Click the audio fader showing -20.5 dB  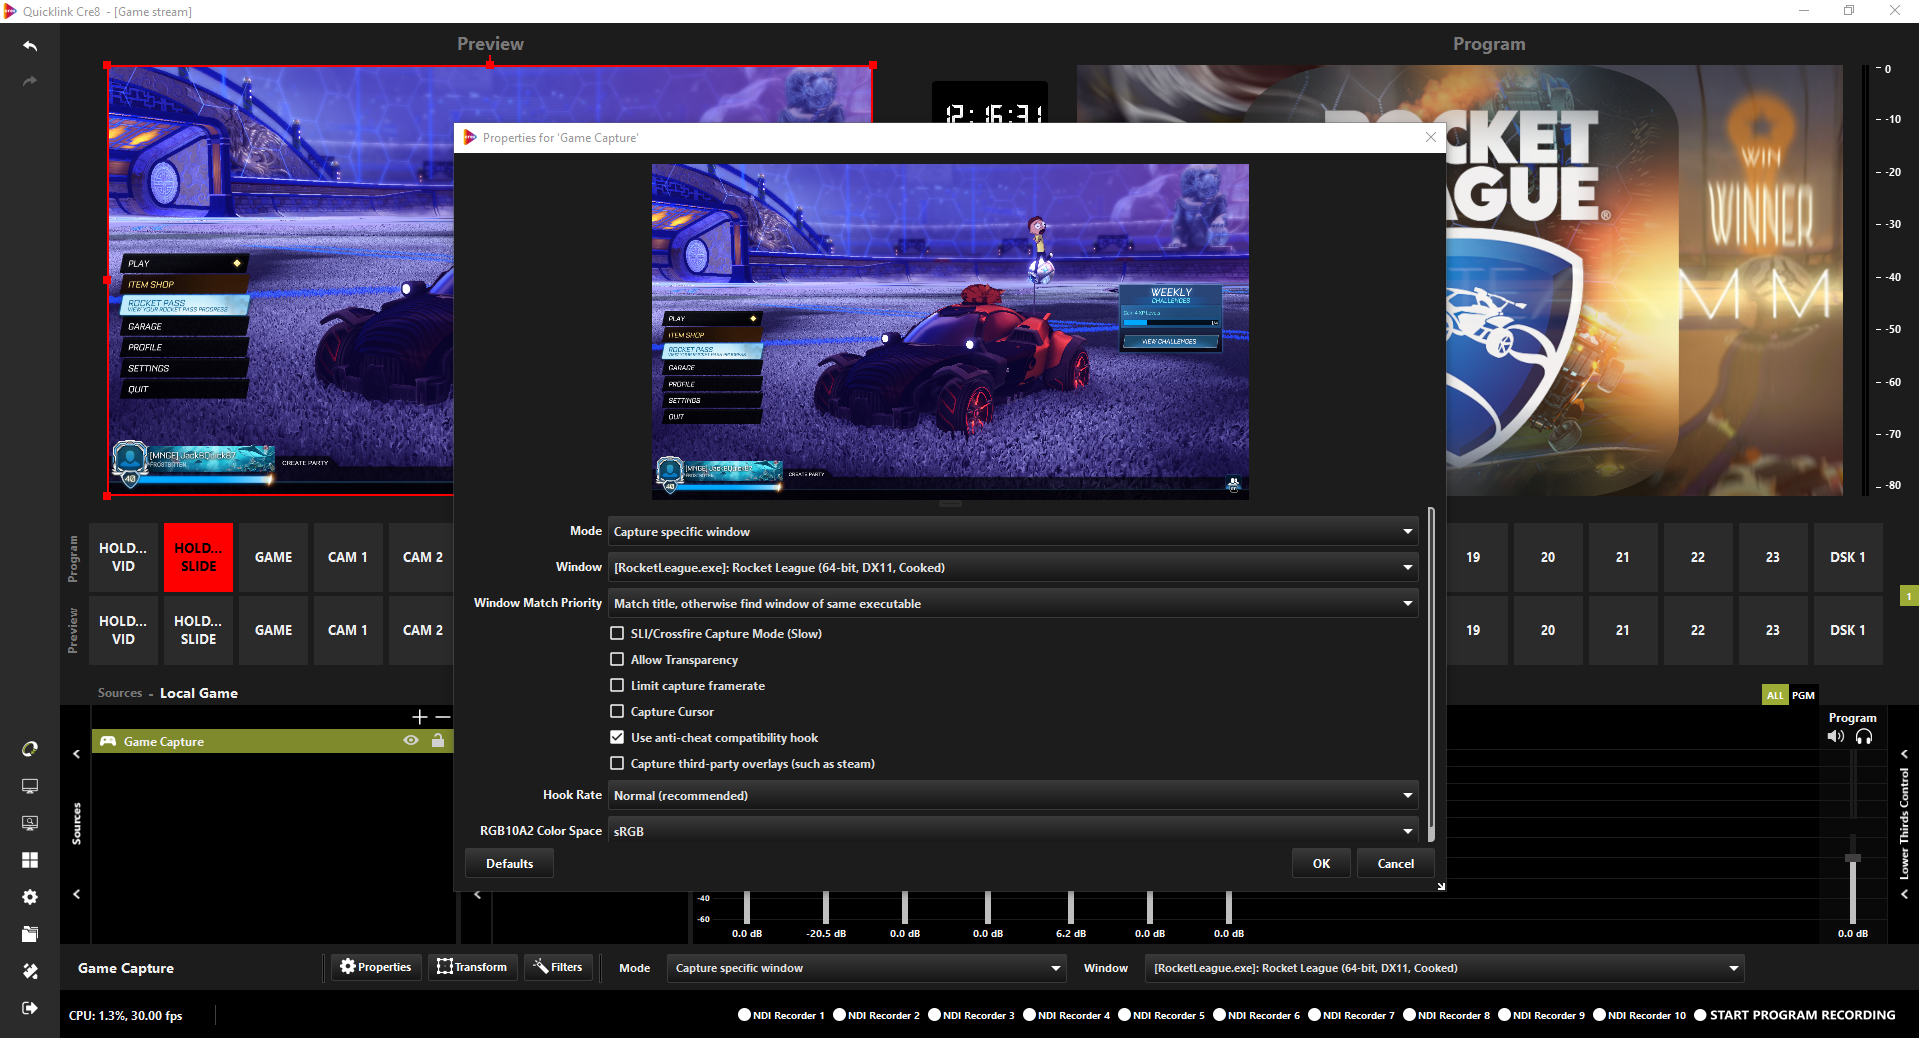point(826,907)
